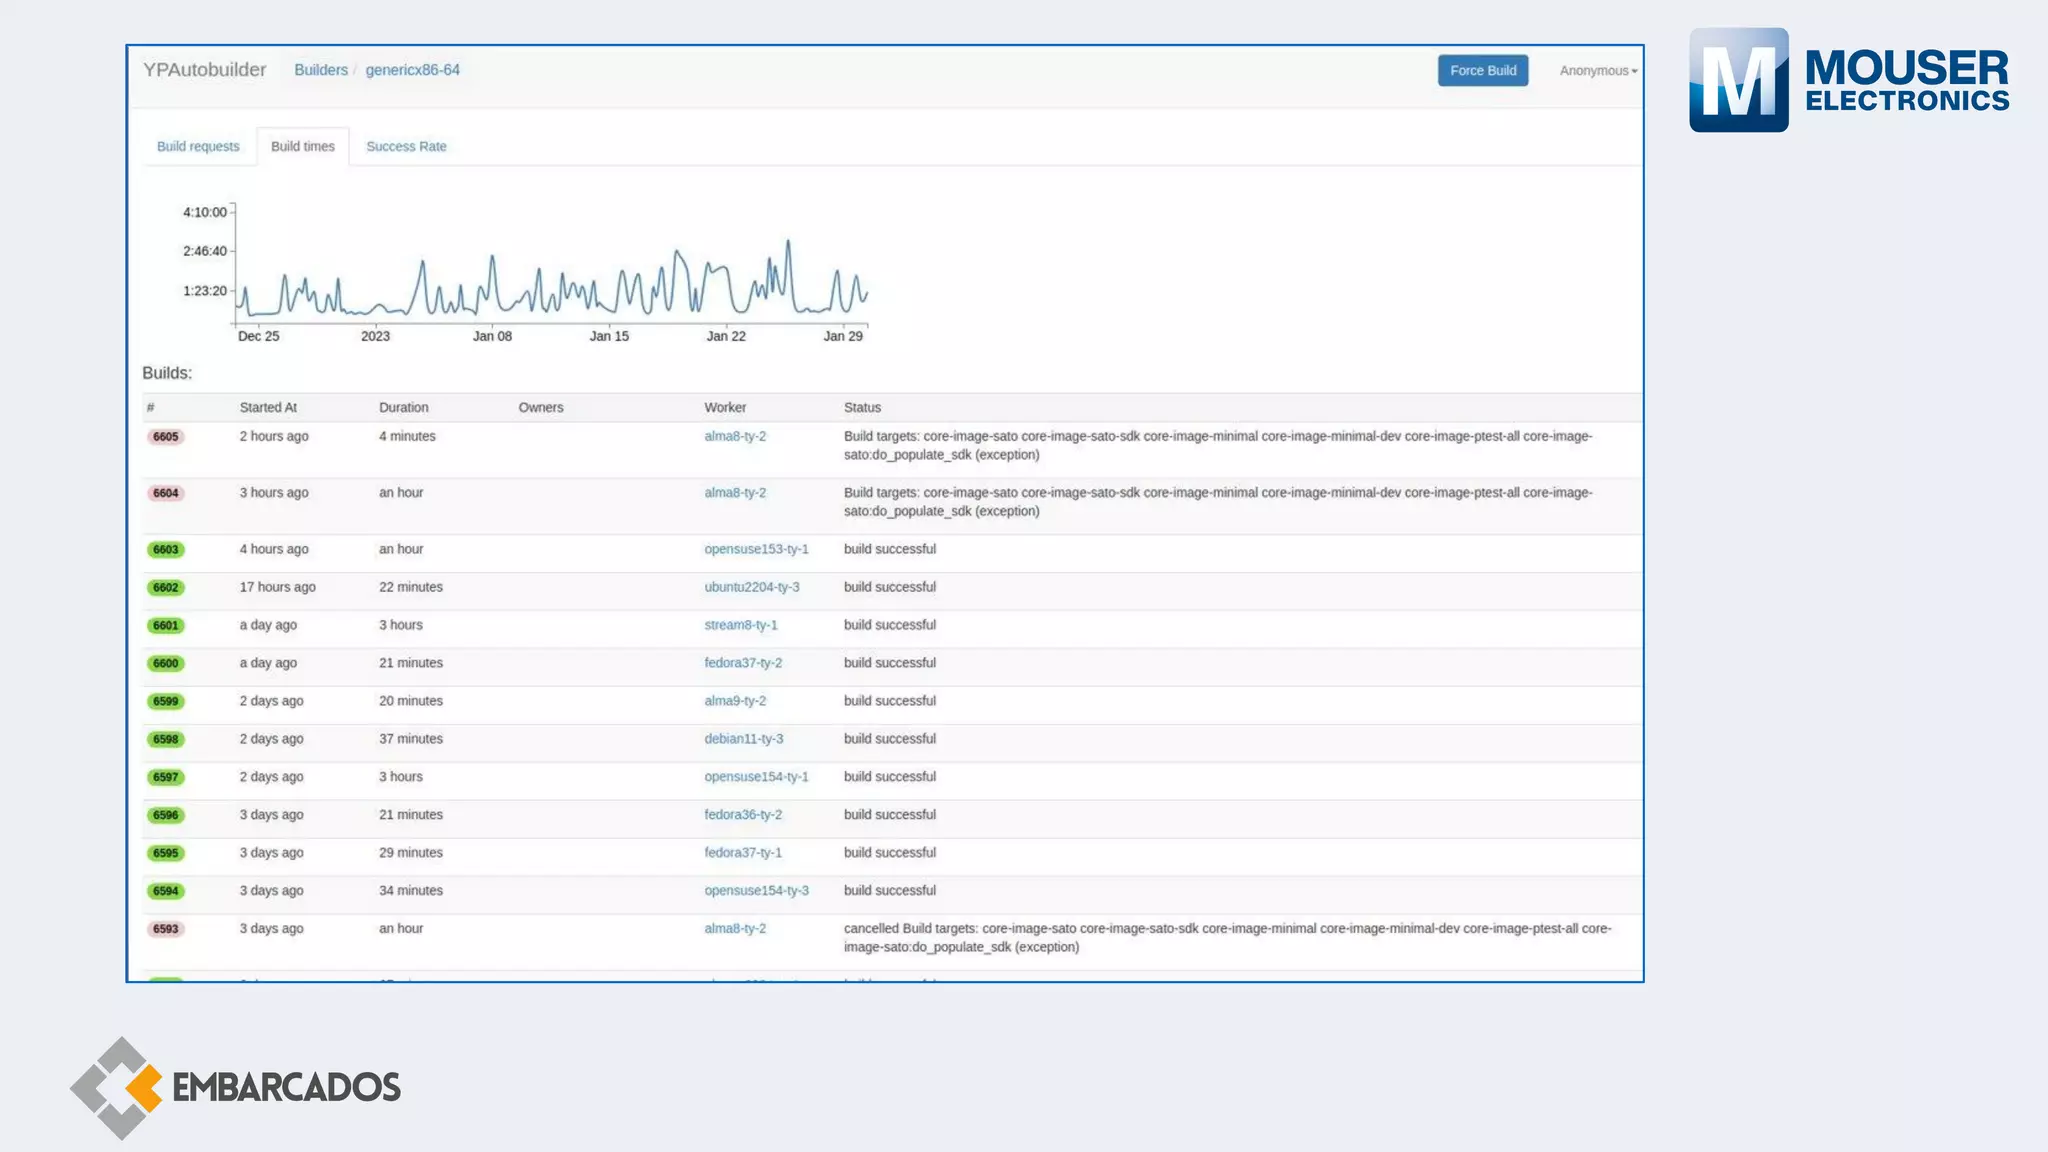The height and width of the screenshot is (1152, 2048).
Task: Open worker opensuse153-ty-1 link
Action: pos(756,549)
